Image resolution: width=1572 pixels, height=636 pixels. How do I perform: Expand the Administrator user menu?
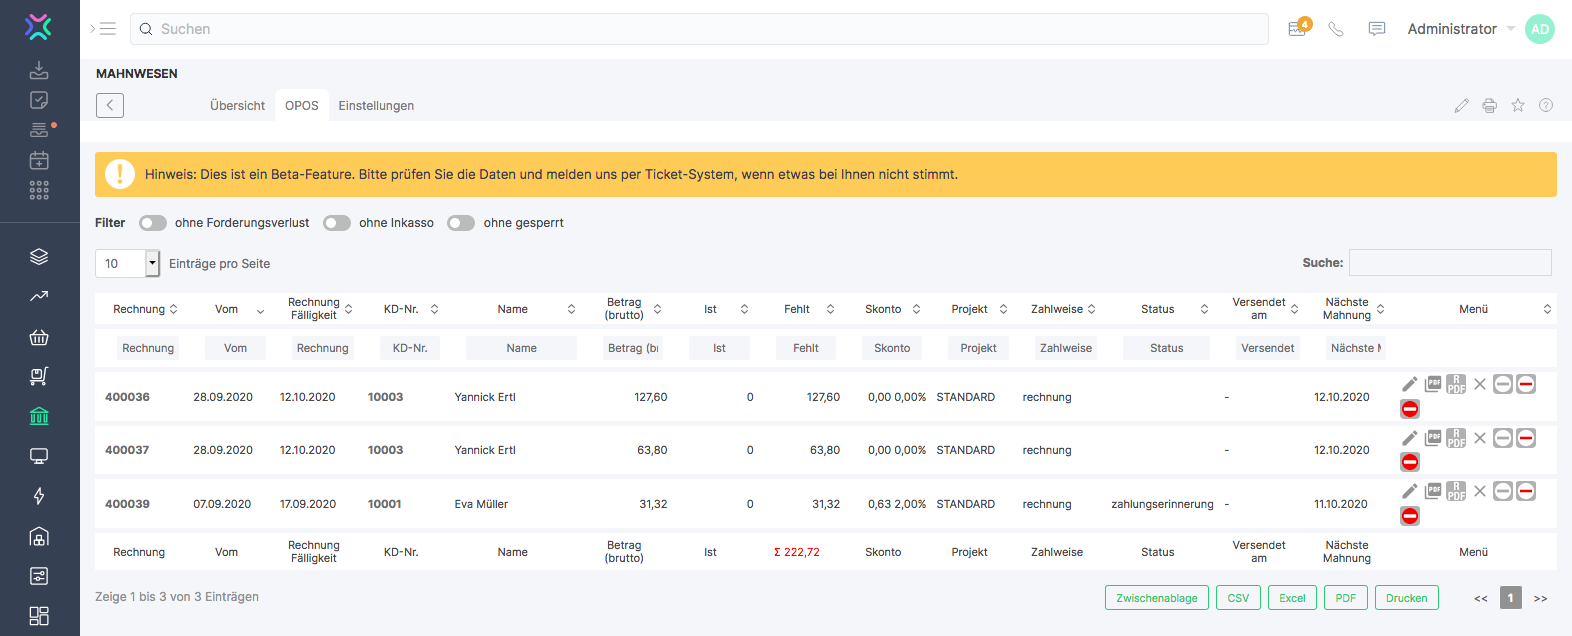tap(1460, 29)
